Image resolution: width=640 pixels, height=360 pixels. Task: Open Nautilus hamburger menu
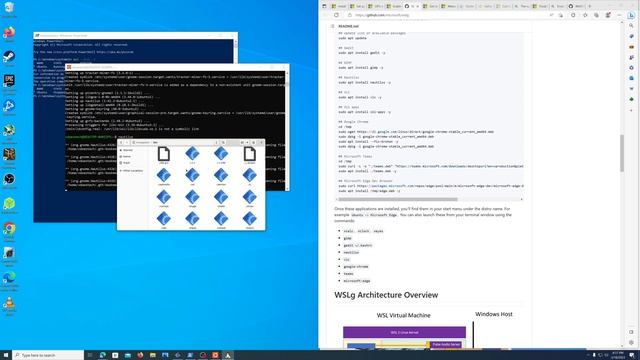tap(253, 142)
